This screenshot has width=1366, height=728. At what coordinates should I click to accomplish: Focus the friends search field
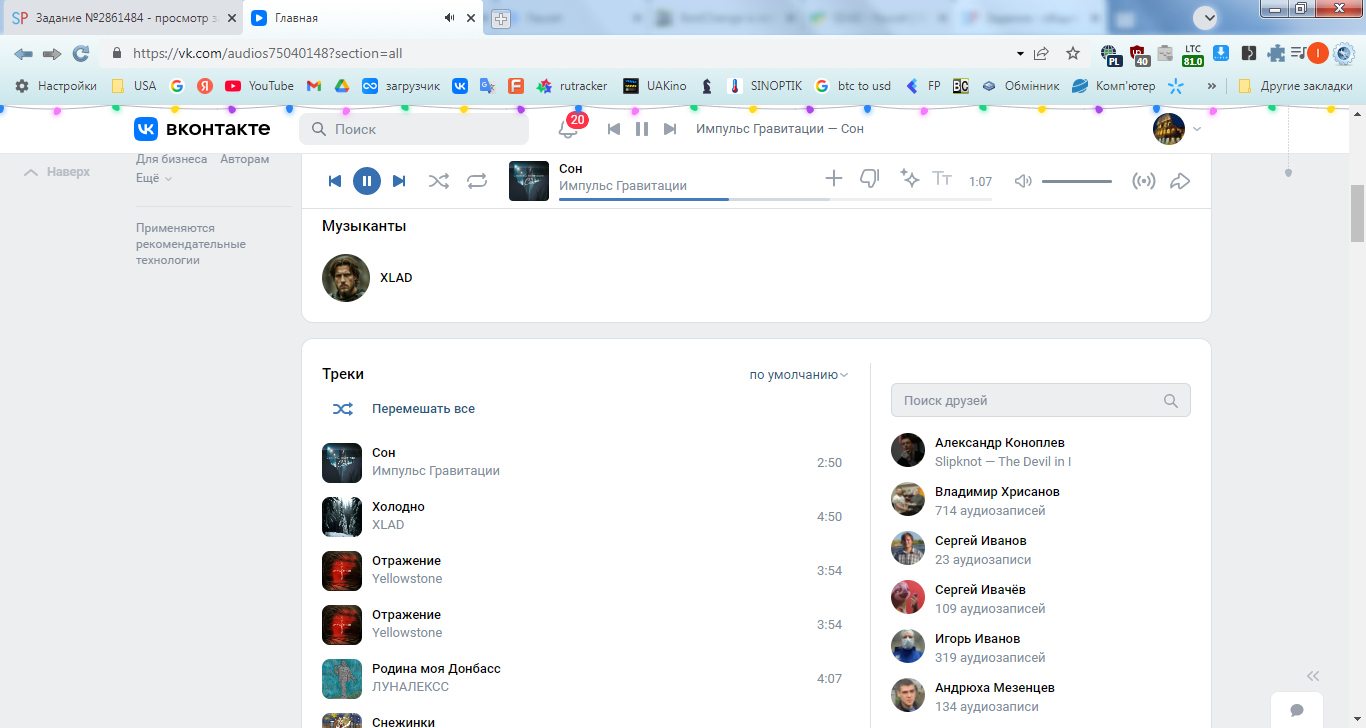(1041, 400)
